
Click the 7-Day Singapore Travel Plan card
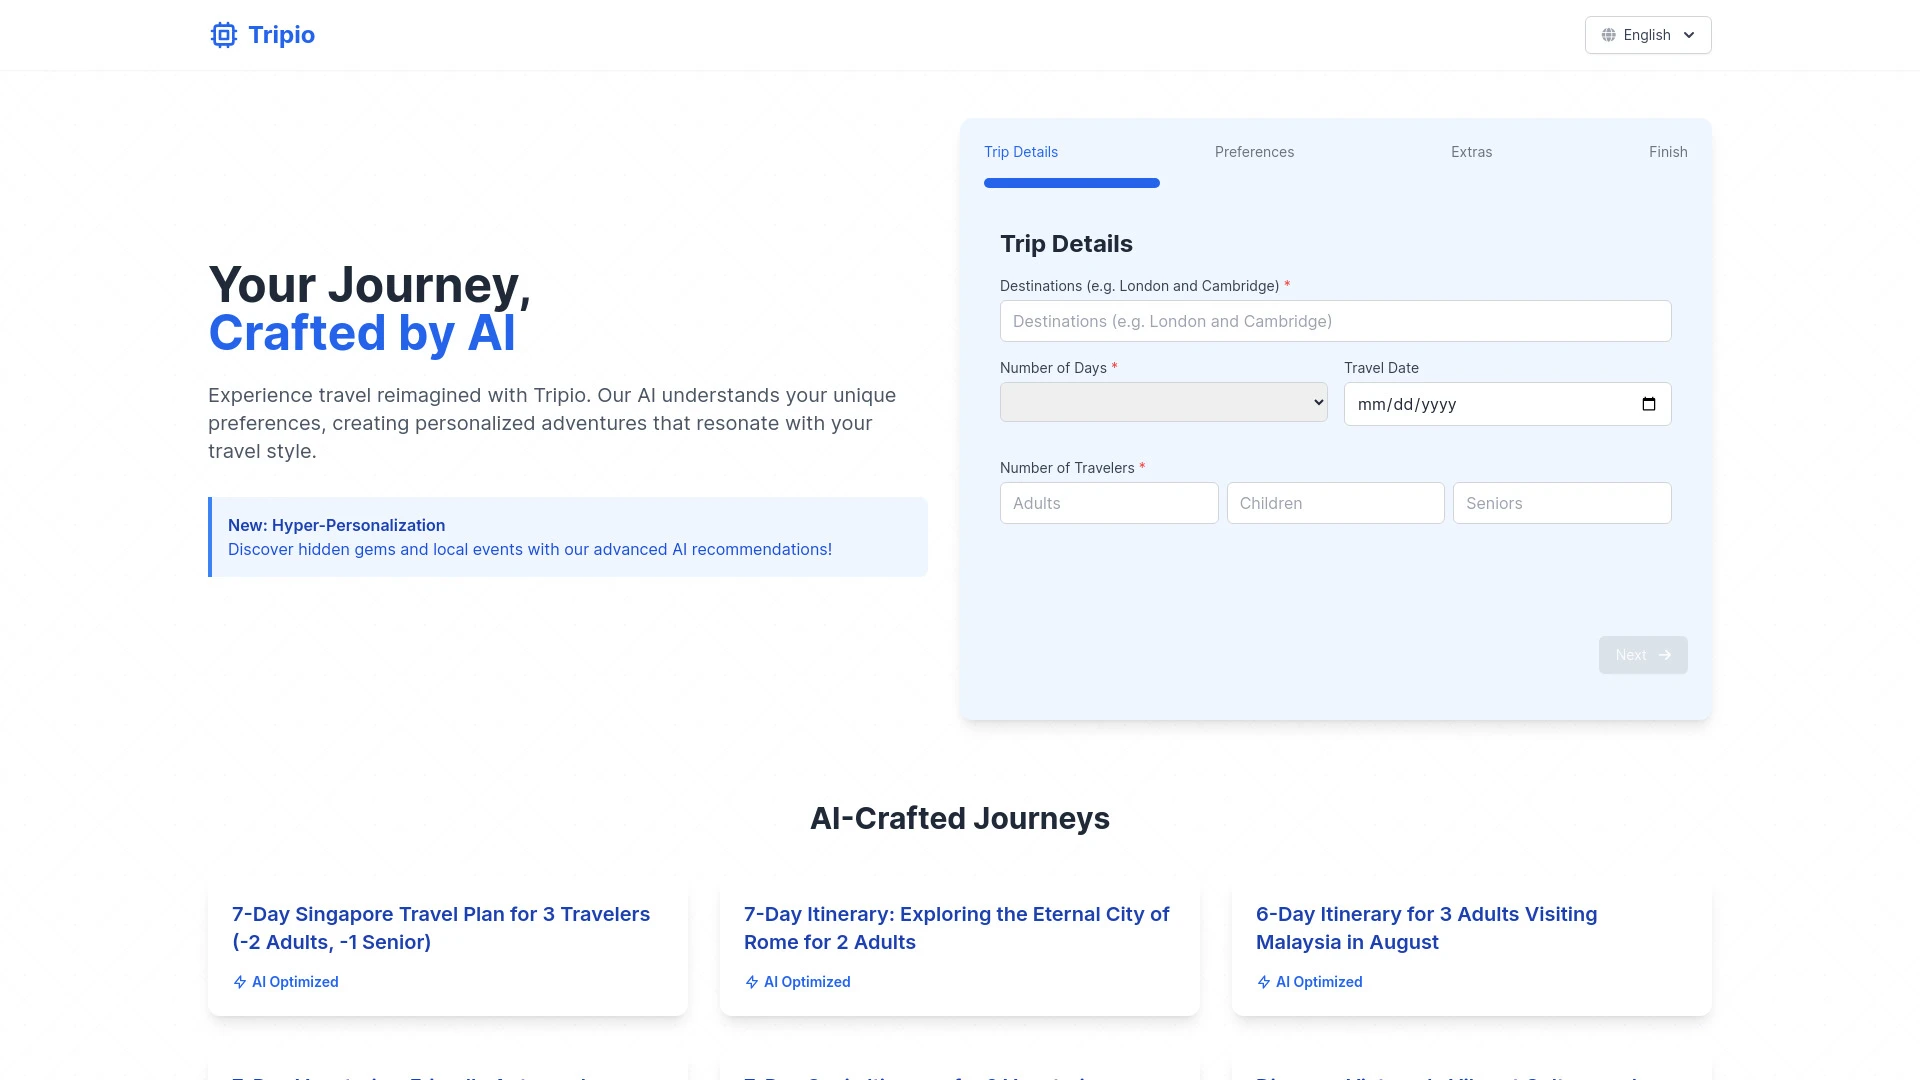448,945
